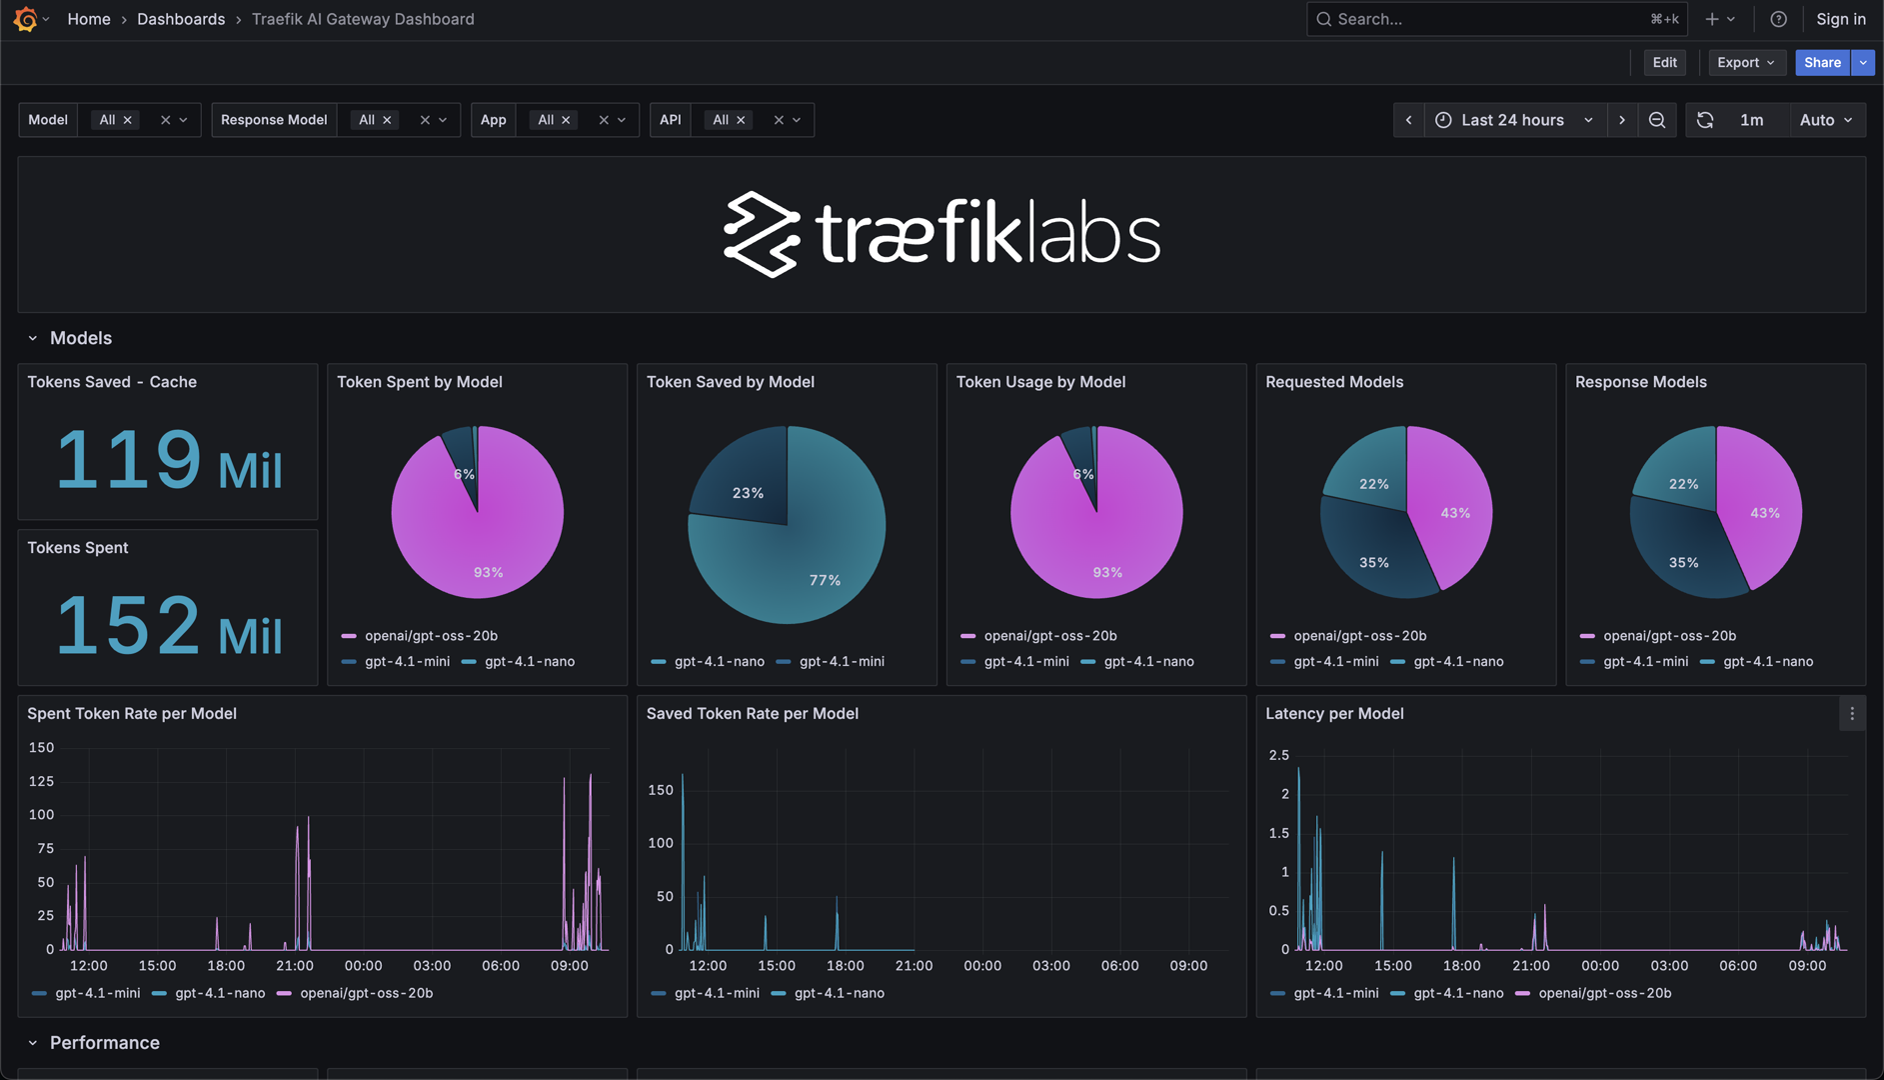Focus the Search field
The image size is (1884, 1080).
tap(1497, 19)
